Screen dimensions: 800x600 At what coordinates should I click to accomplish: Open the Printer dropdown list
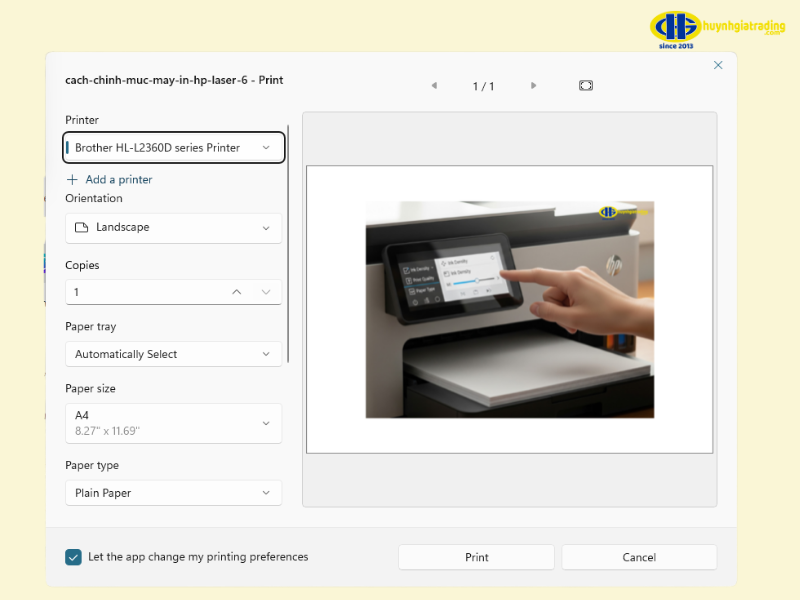point(174,148)
